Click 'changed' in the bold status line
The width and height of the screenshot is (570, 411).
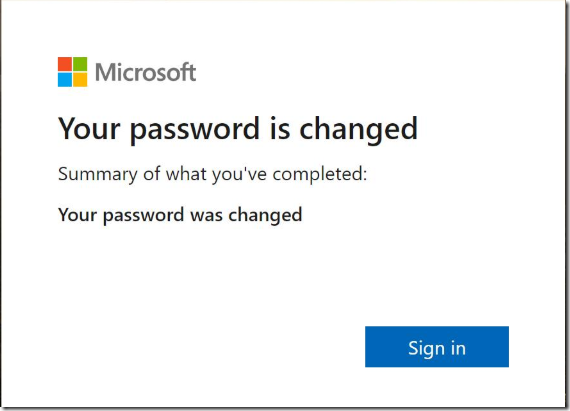point(265,215)
